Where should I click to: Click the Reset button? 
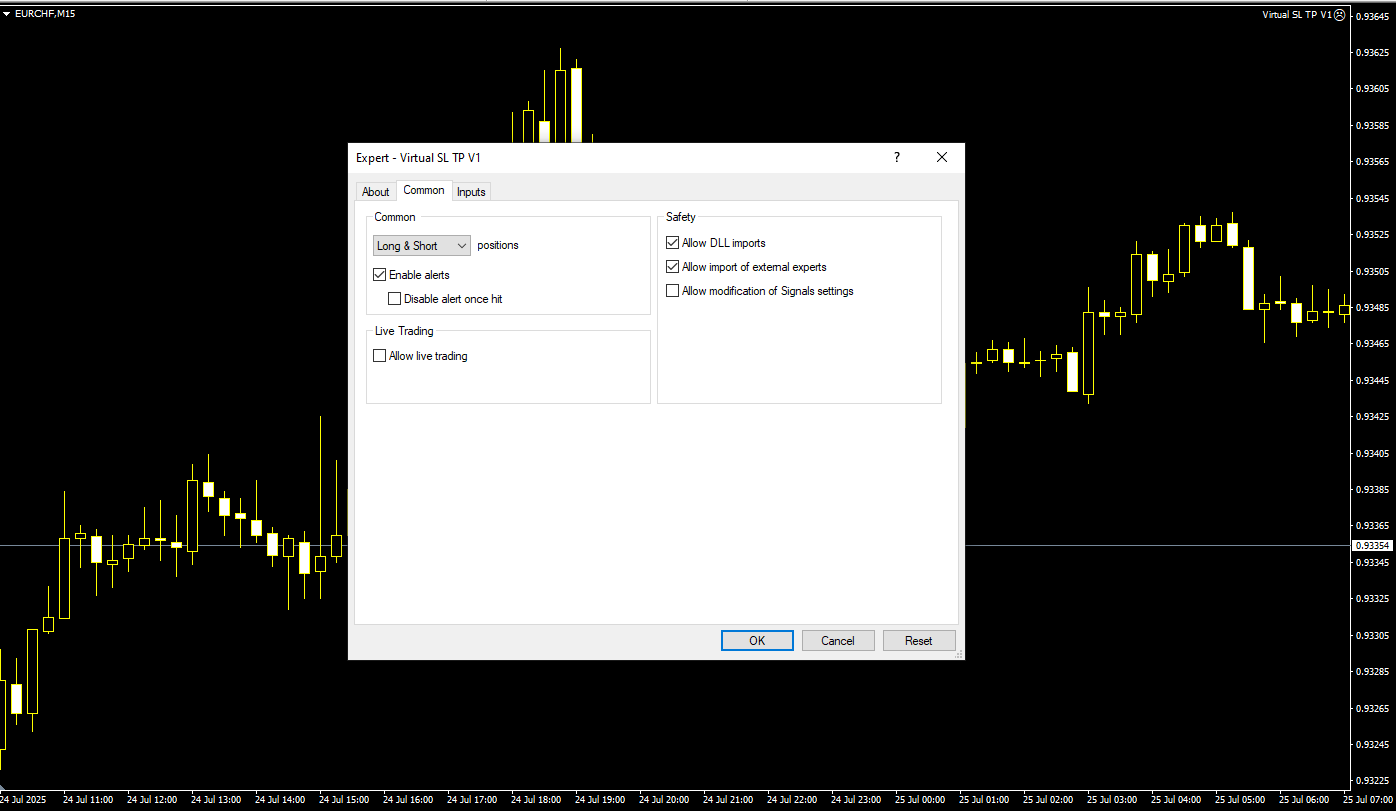pyautogui.click(x=919, y=641)
